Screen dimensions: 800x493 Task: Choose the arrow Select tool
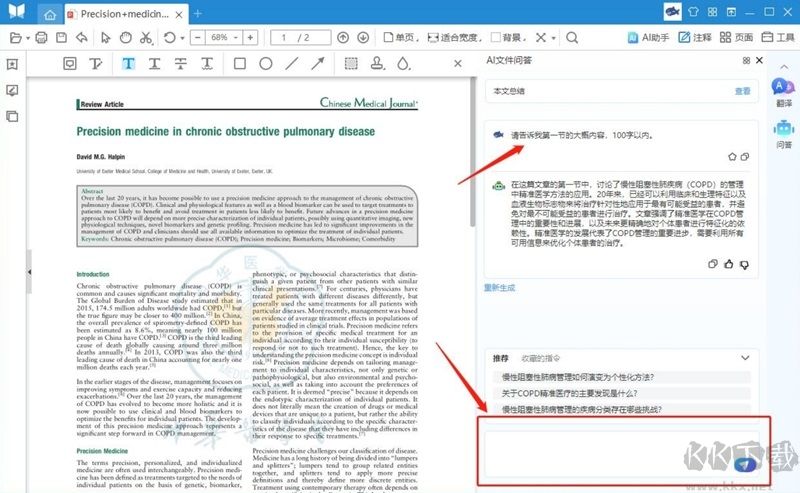pyautogui.click(x=105, y=37)
